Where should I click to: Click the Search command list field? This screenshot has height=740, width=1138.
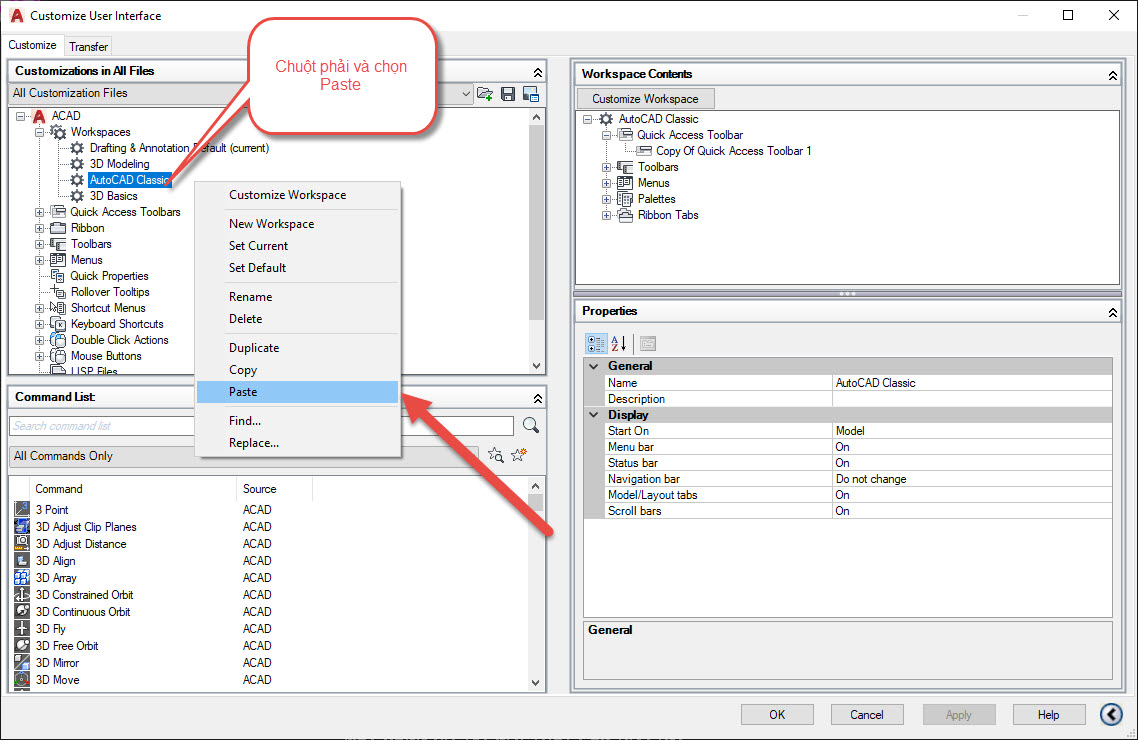pos(260,426)
